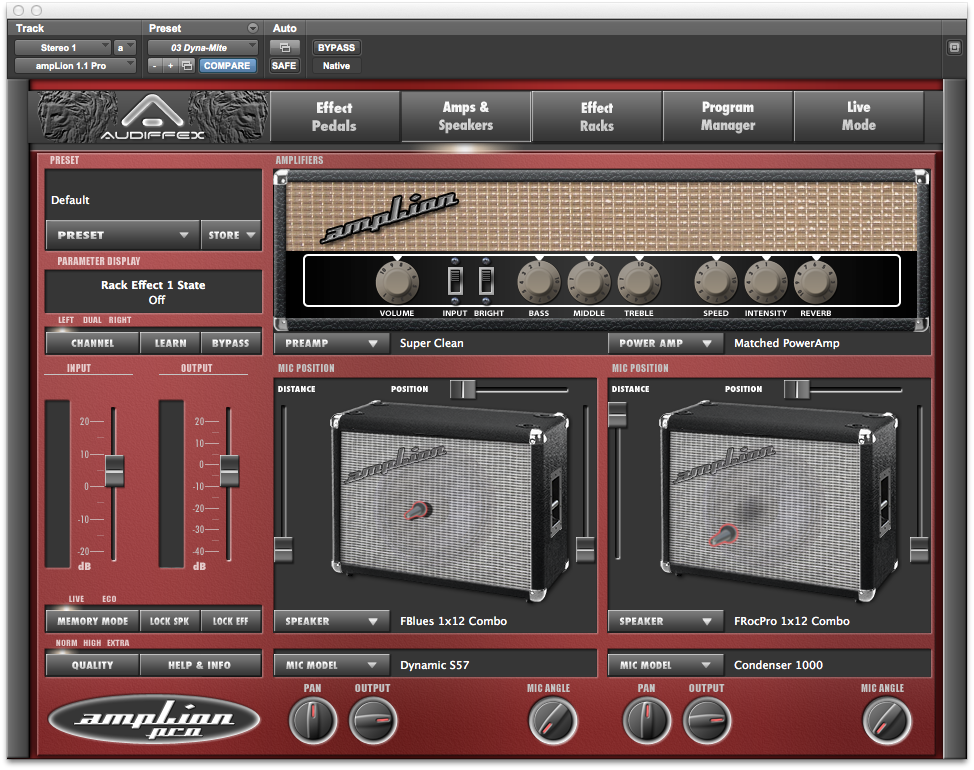Click the microphone on the FBlues speaker cabinet
Viewport: 974px width, 770px height.
pos(418,511)
